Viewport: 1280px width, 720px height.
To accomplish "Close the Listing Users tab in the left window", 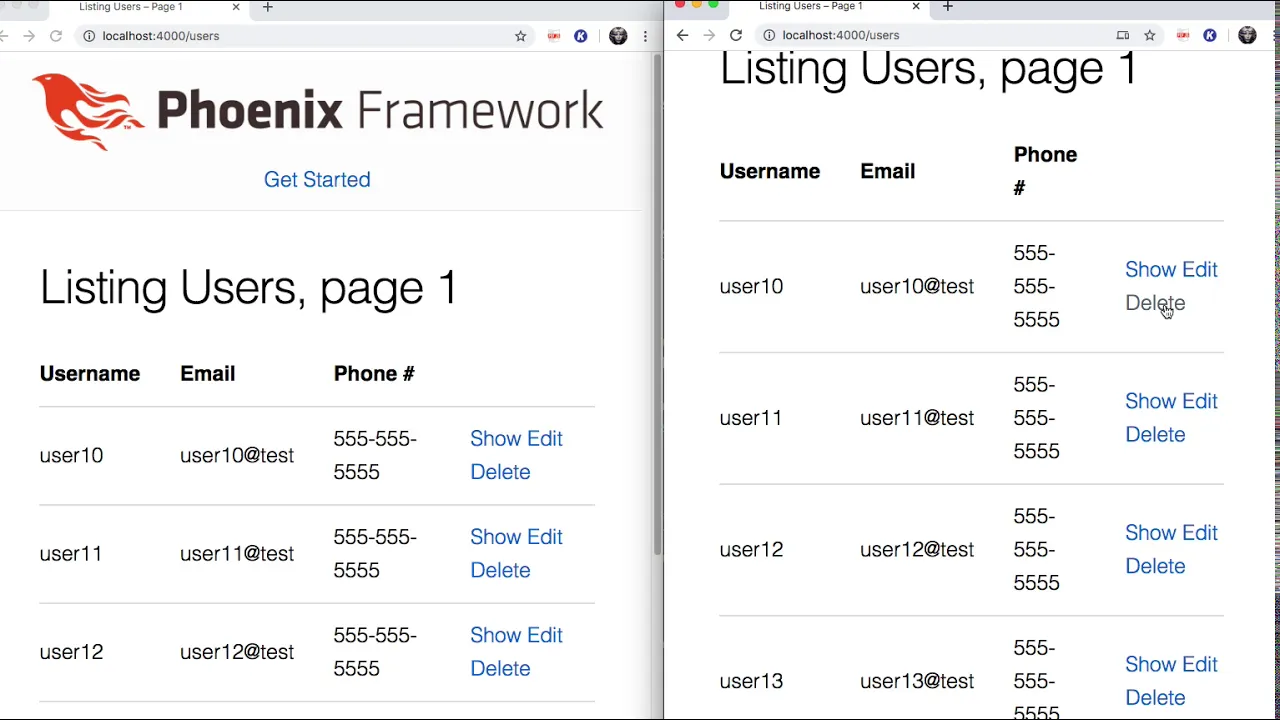I will [236, 7].
